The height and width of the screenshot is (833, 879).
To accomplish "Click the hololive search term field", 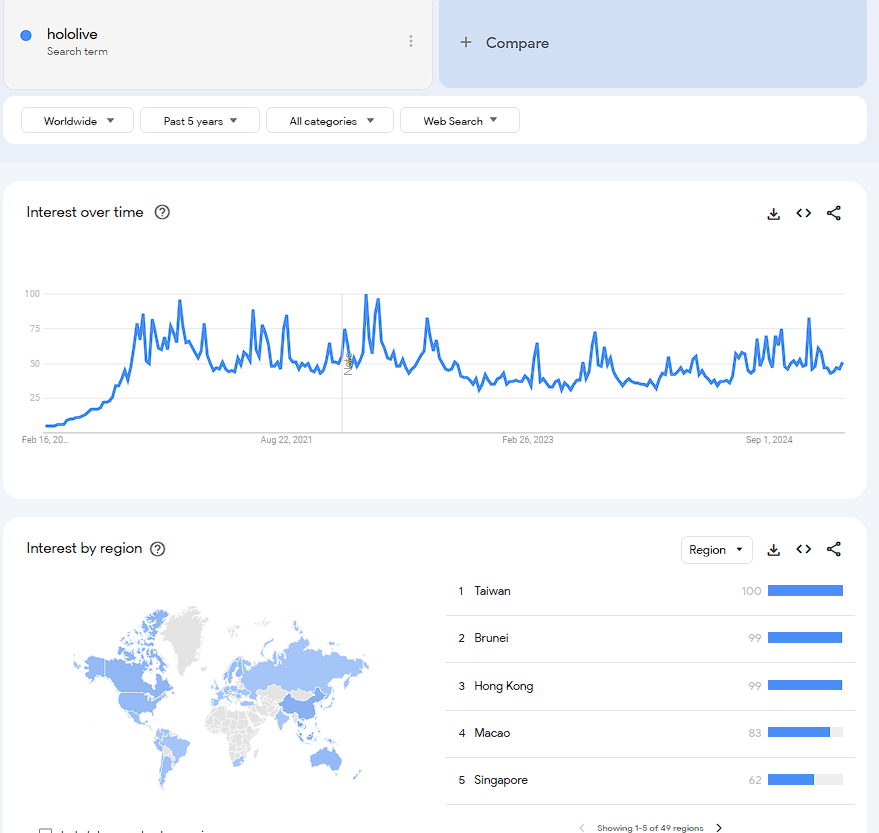I will coord(218,43).
